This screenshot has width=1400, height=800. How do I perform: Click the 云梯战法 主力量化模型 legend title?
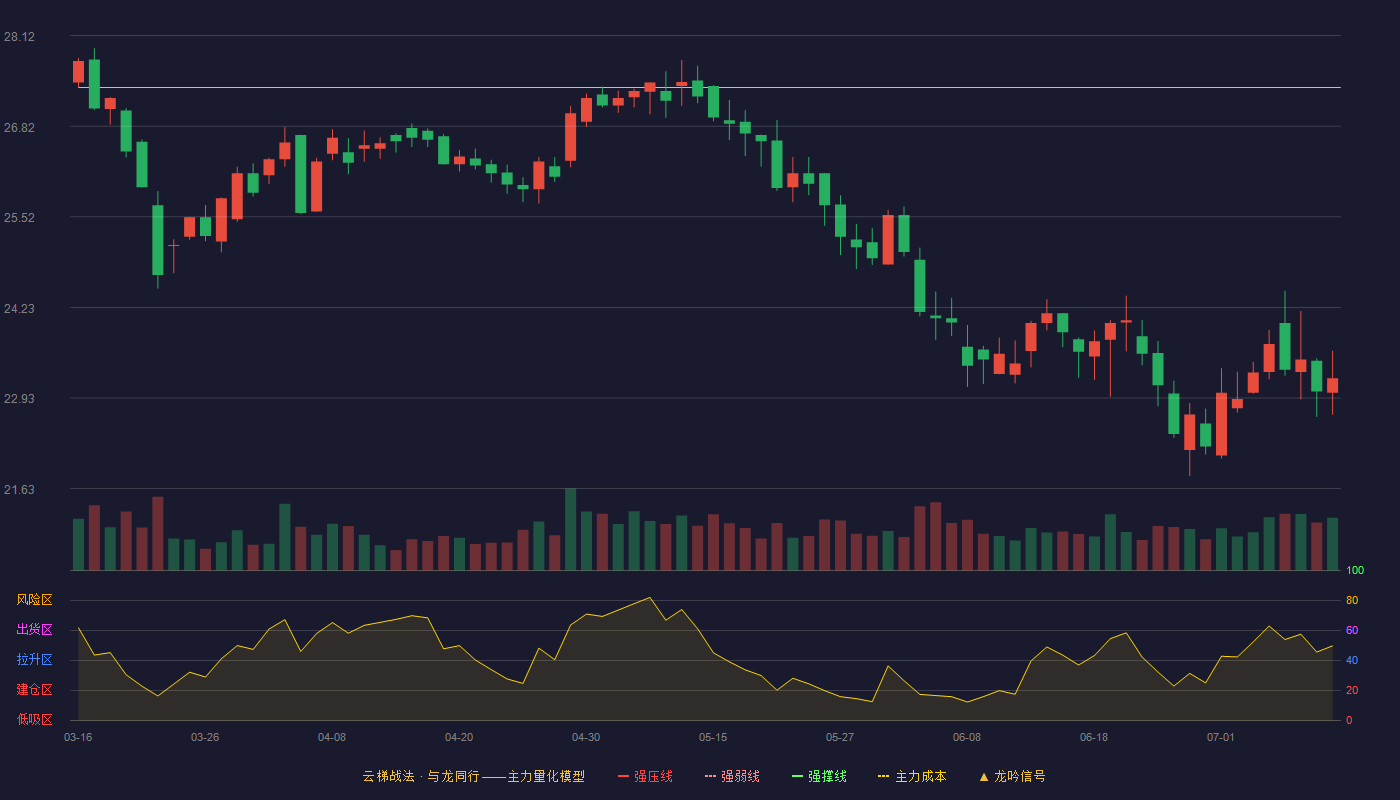coord(473,776)
